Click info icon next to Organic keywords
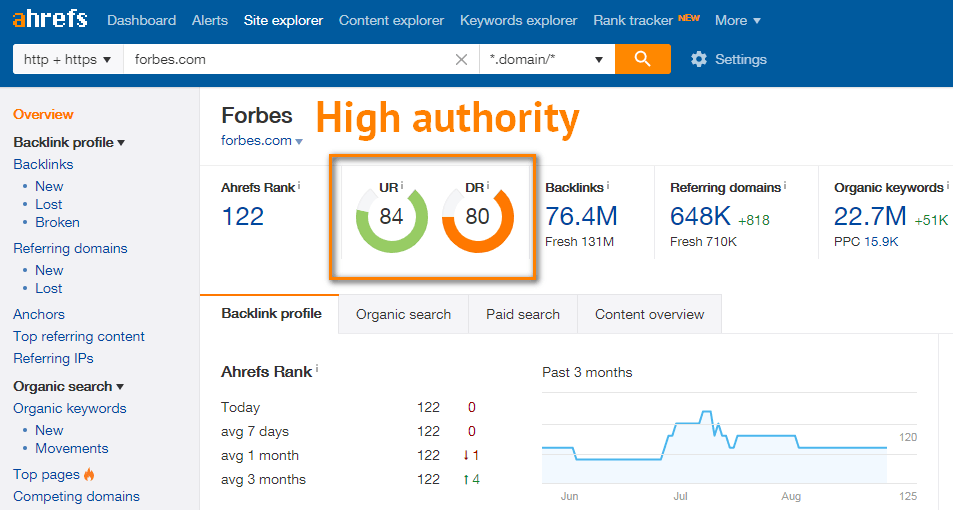This screenshot has width=953, height=510. 947,185
